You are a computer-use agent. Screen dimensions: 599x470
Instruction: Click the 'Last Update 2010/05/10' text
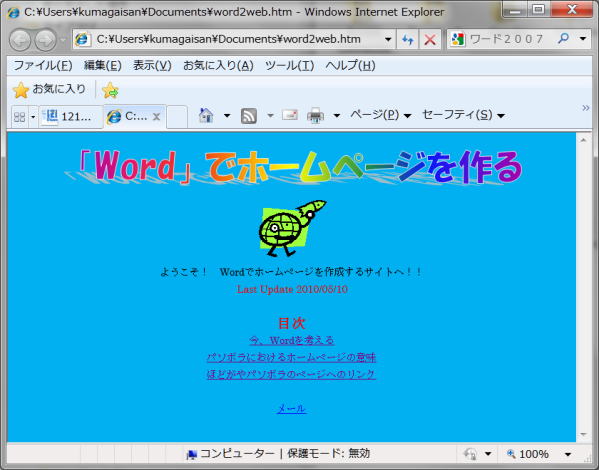[x=292, y=289]
